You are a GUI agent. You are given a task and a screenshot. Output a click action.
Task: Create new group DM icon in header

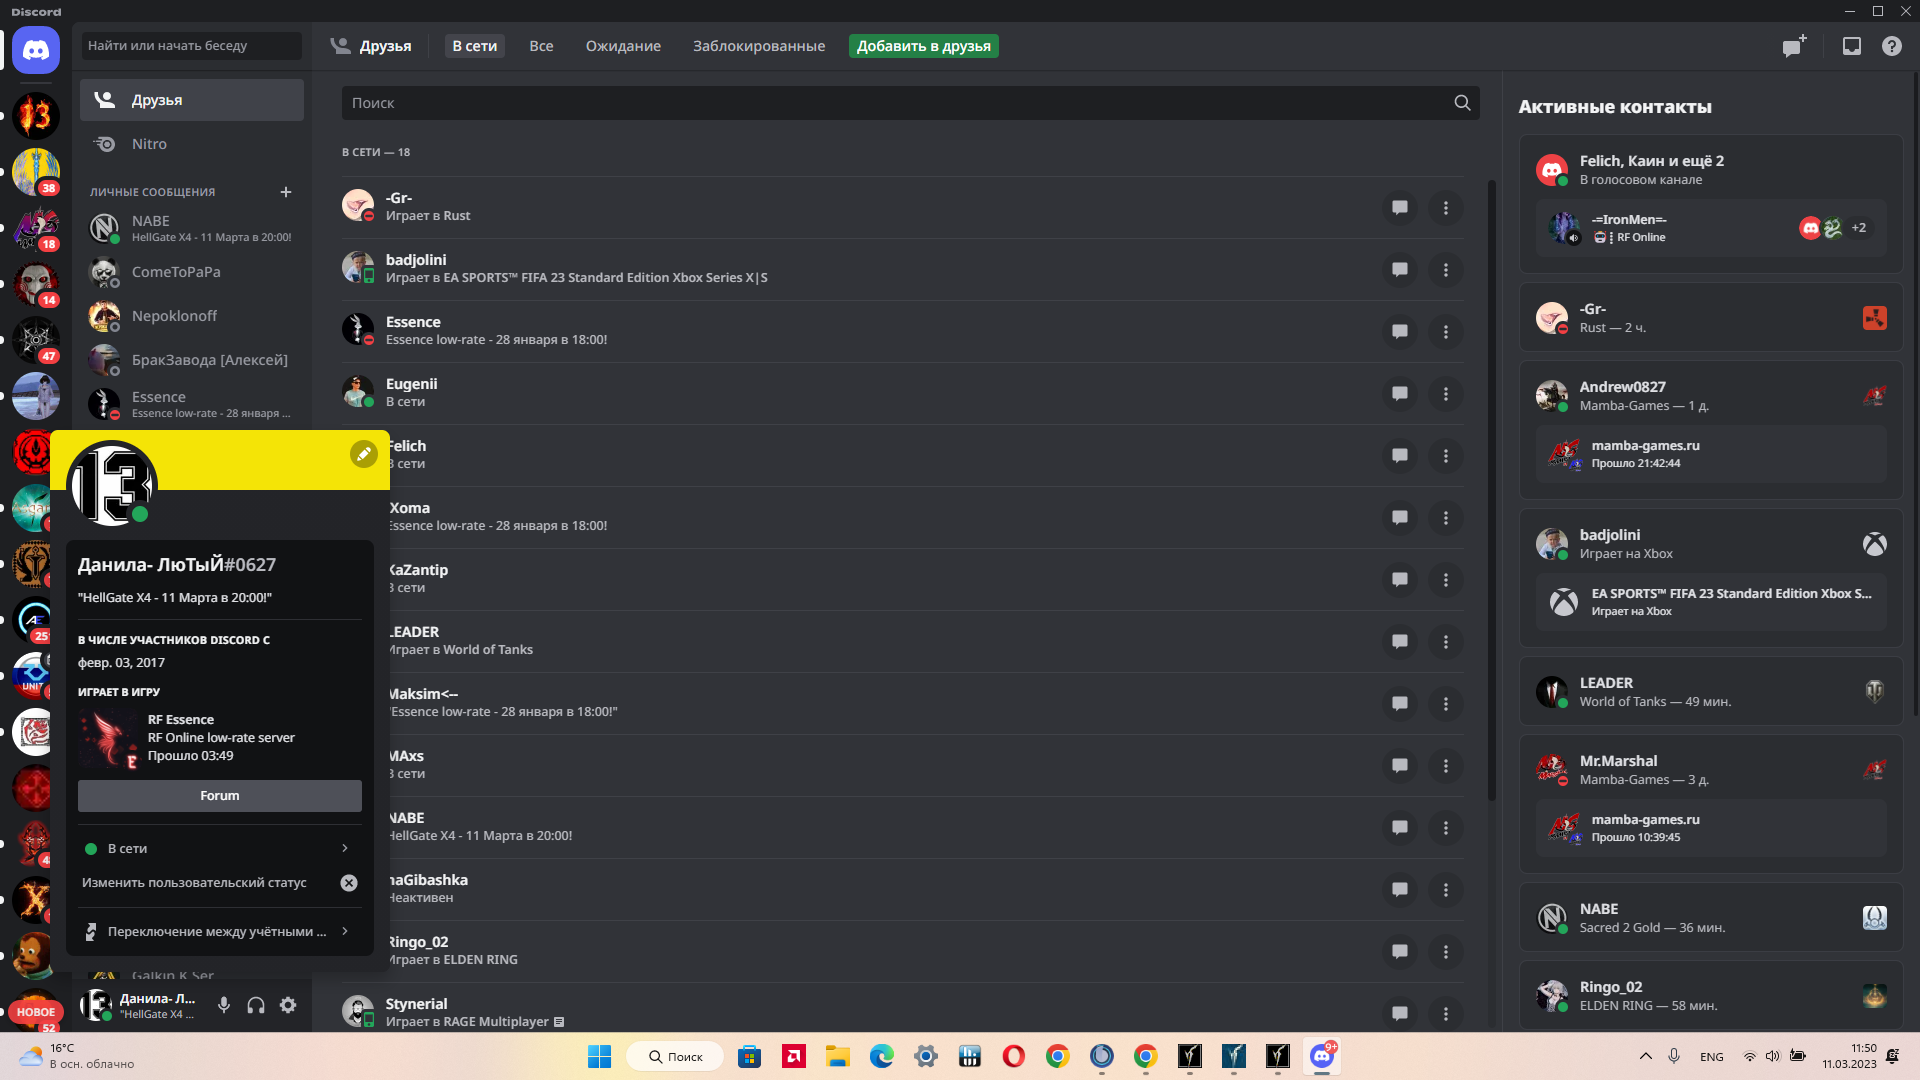tap(1794, 46)
